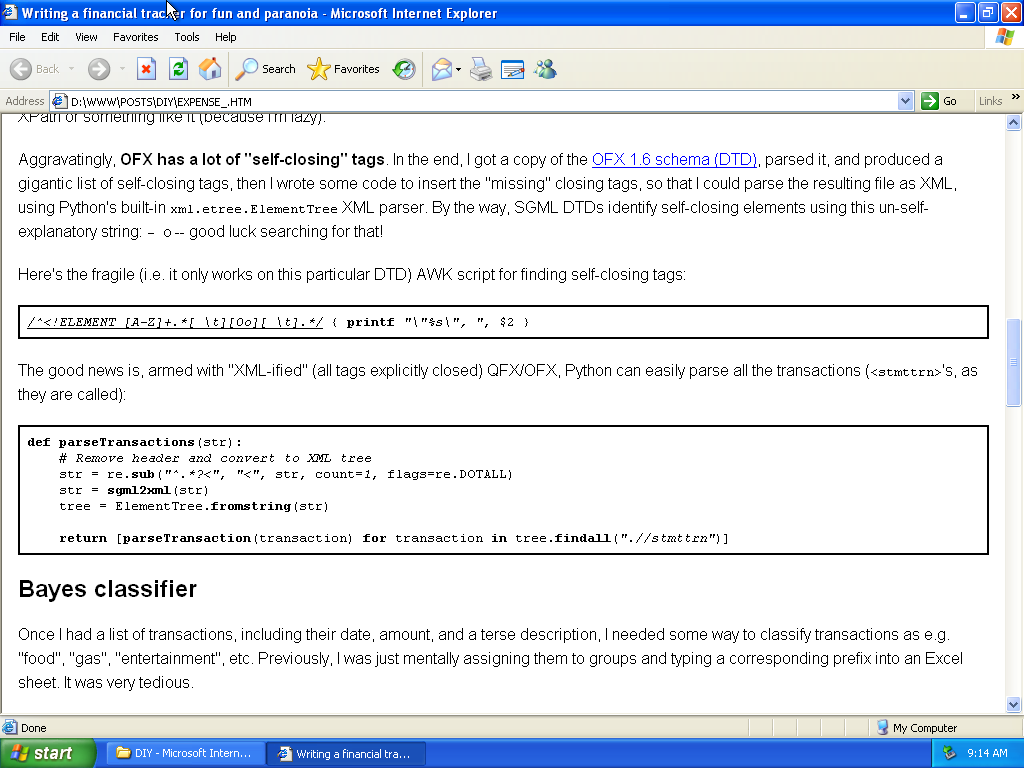Expand the Links toolbar chevron
The width and height of the screenshot is (1024, 768).
(x=1016, y=97)
